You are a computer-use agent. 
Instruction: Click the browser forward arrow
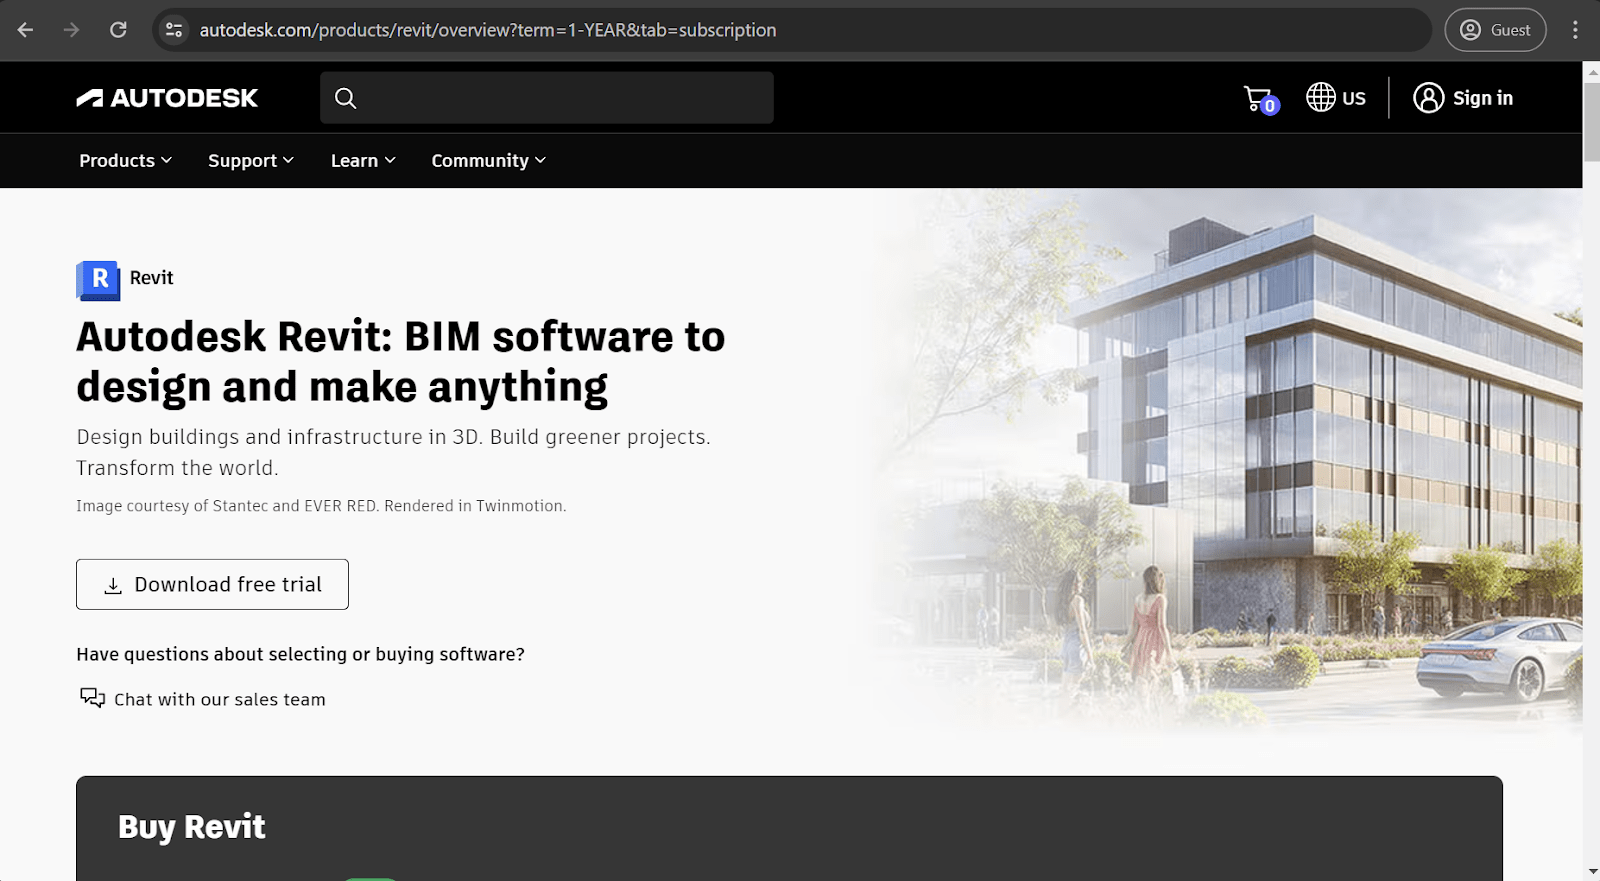(71, 30)
